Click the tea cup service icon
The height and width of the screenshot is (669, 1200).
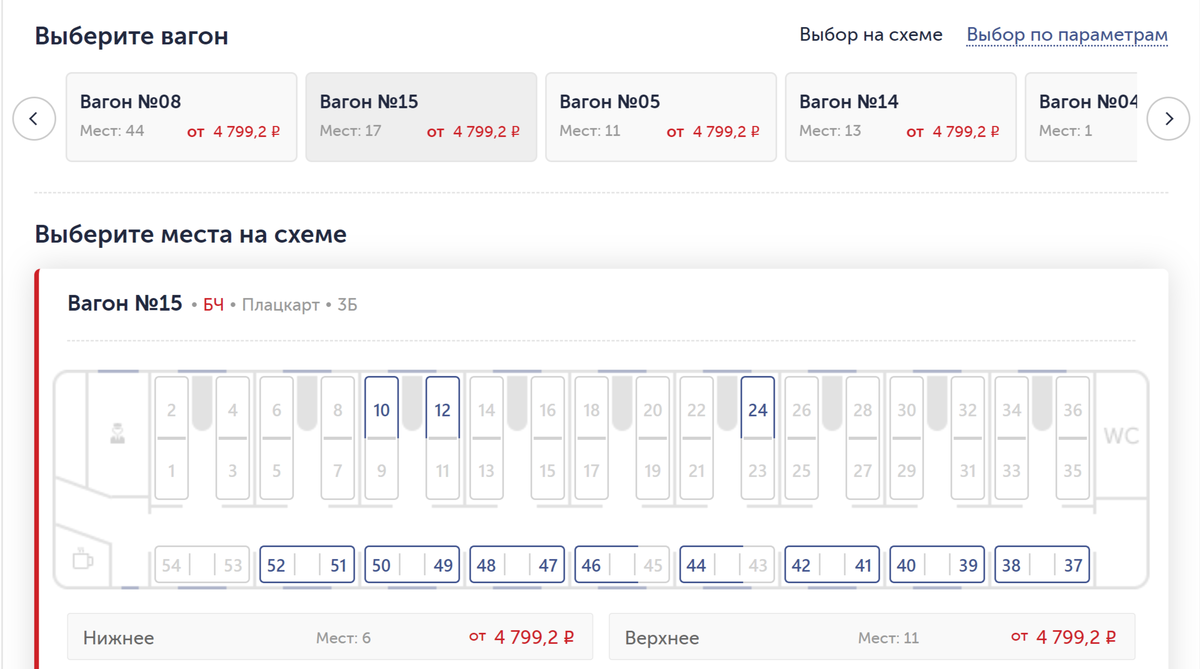point(82,559)
